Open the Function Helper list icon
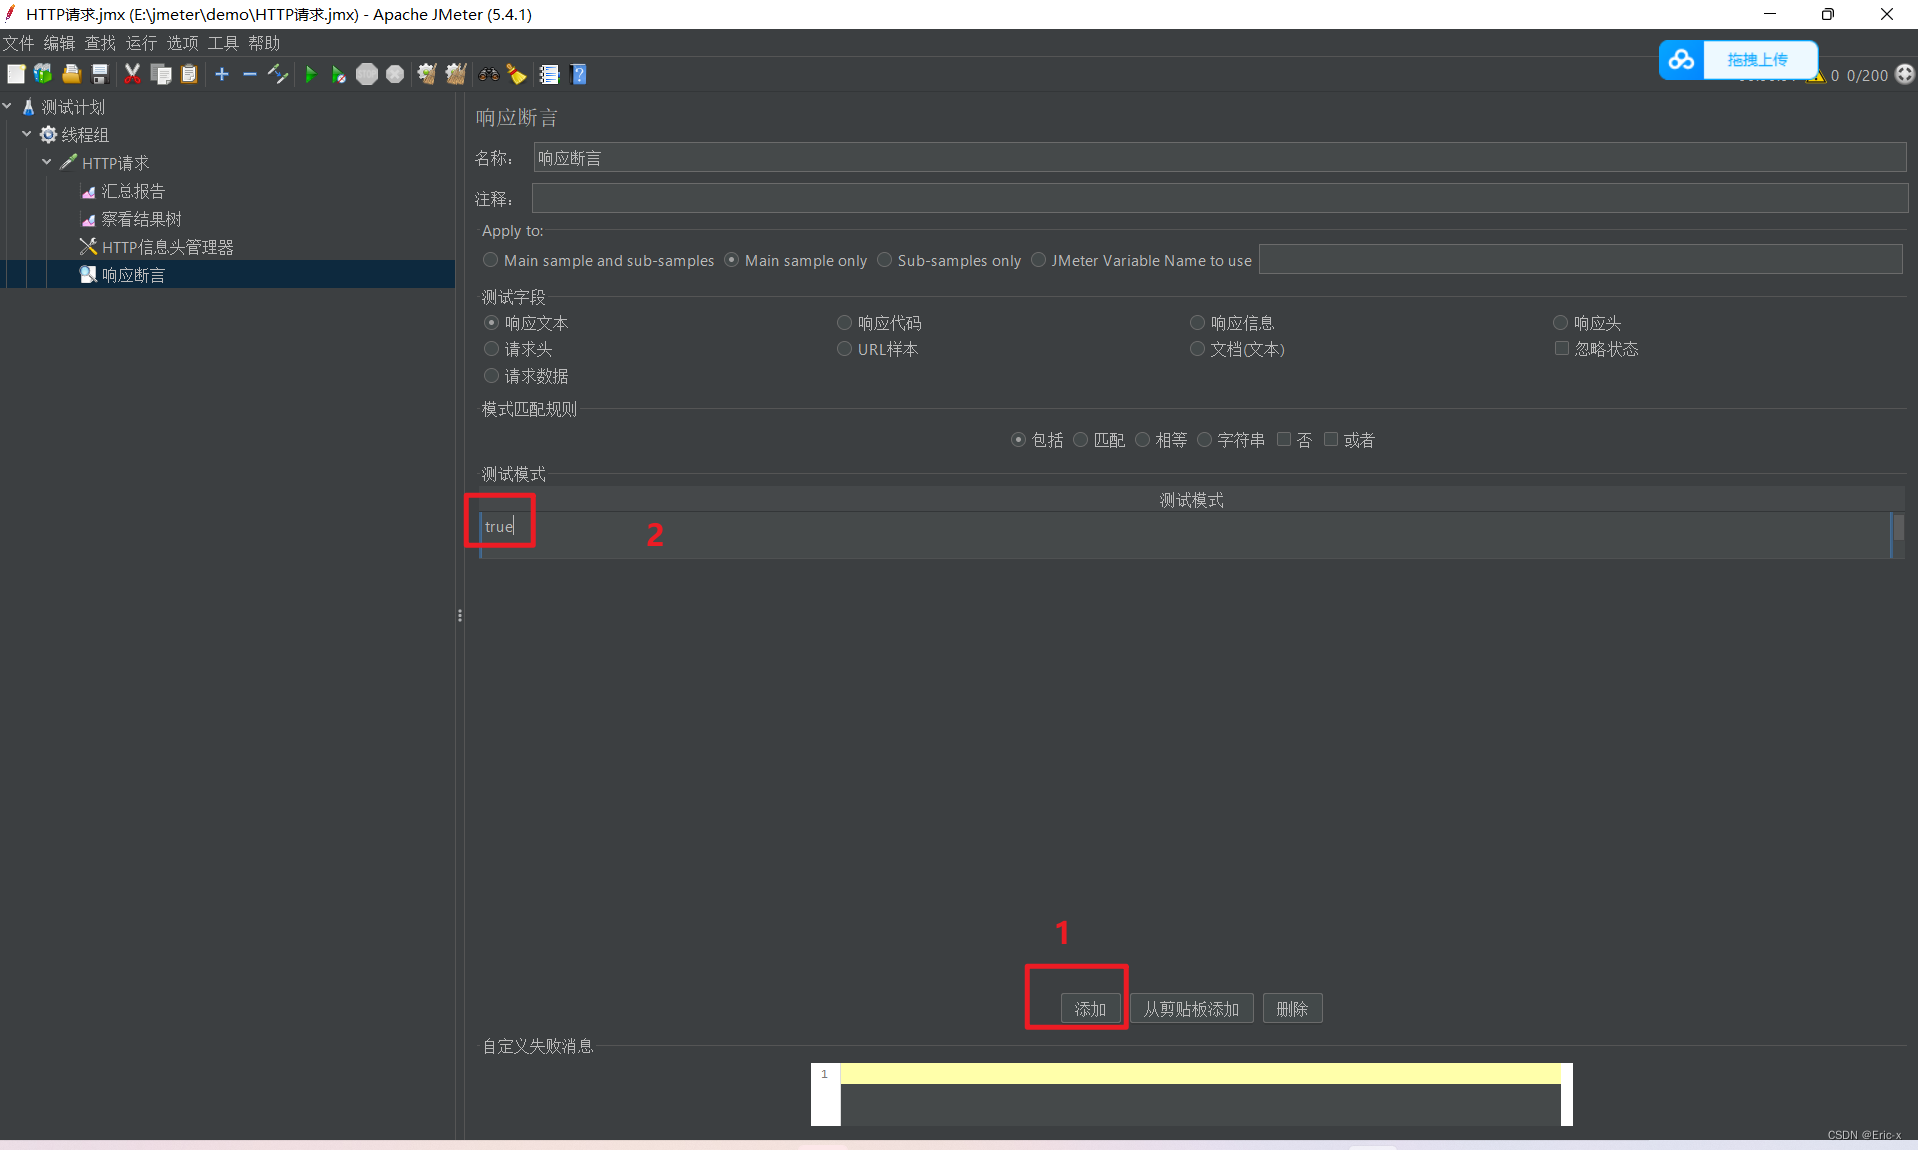The height and width of the screenshot is (1150, 1918). [549, 74]
